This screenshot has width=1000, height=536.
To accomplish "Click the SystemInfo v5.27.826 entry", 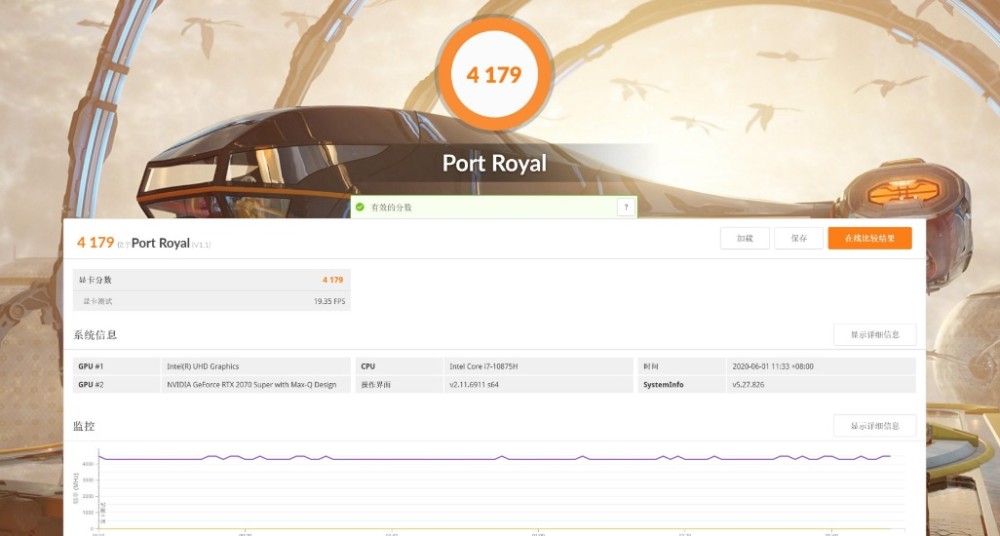I will 777,385.
